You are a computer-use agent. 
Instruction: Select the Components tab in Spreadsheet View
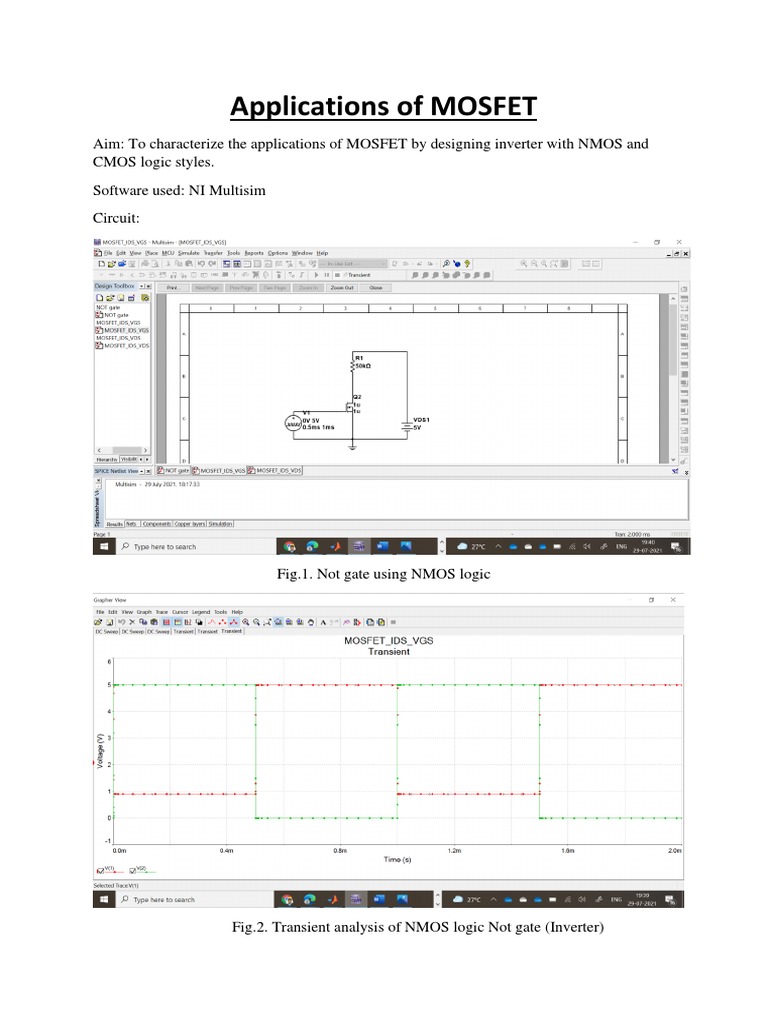(x=157, y=524)
